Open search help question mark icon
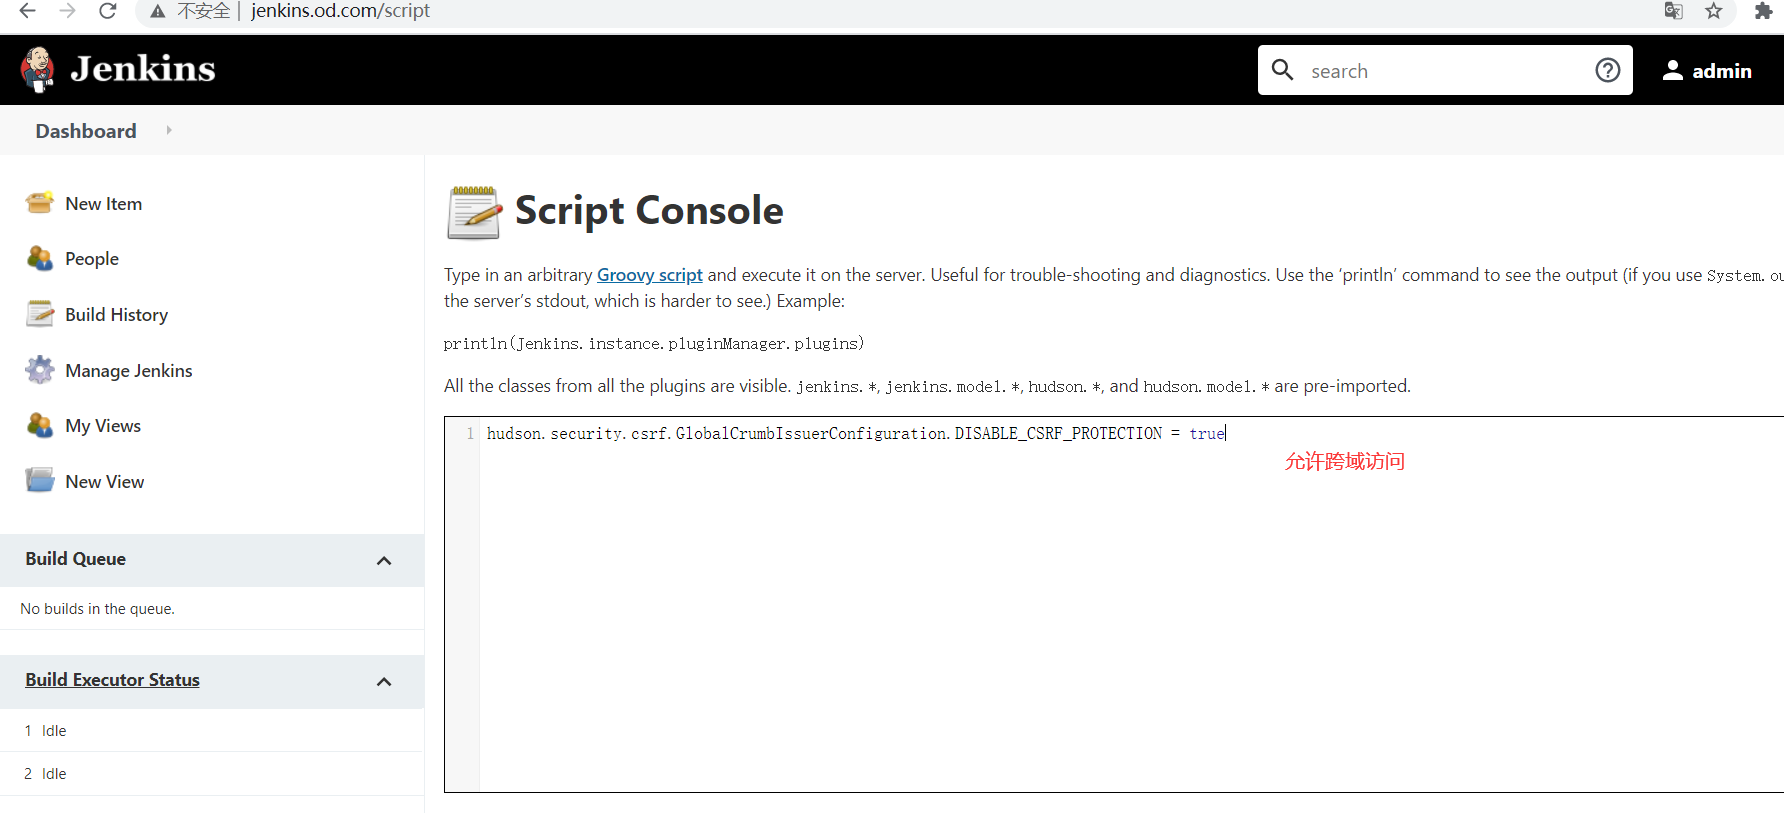1784x813 pixels. [x=1608, y=70]
